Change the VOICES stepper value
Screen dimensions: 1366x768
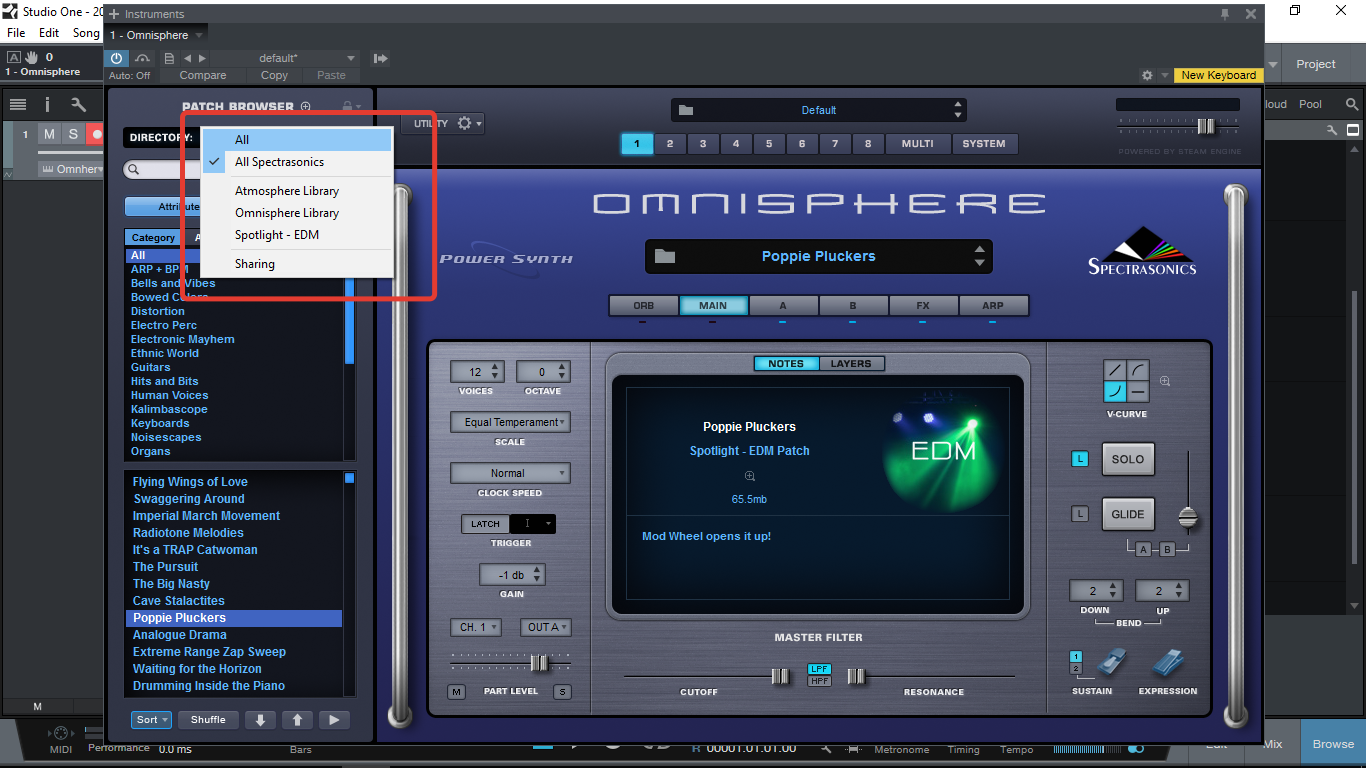(495, 372)
